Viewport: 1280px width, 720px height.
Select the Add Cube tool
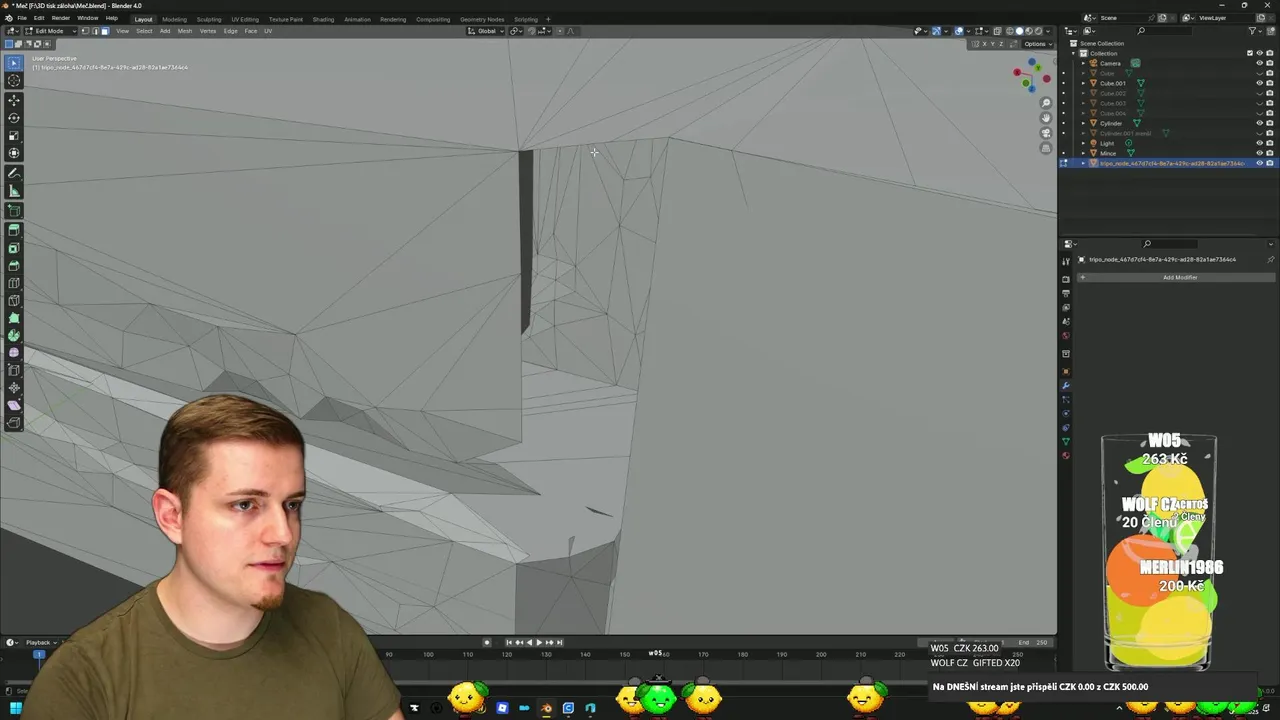(x=14, y=210)
